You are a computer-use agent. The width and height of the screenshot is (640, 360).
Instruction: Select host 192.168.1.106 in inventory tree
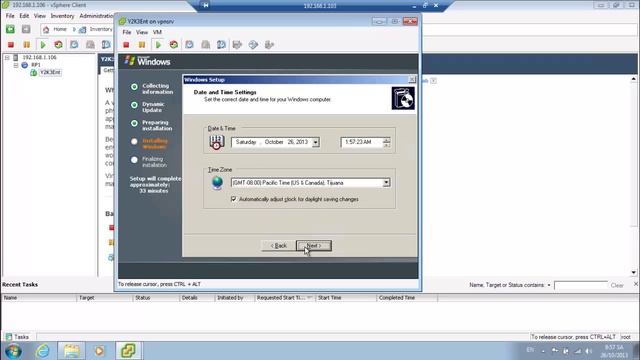coord(39,58)
